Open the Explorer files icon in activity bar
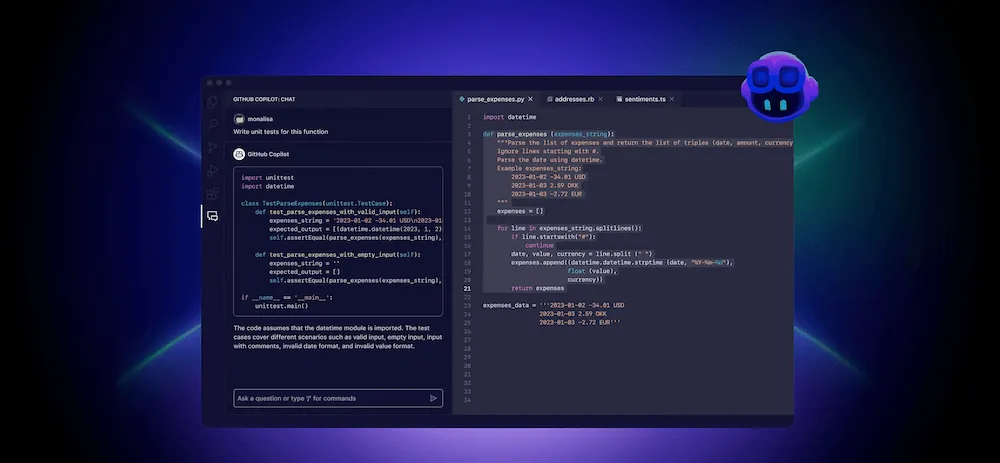Screen dimensions: 1000x463 click(x=212, y=102)
